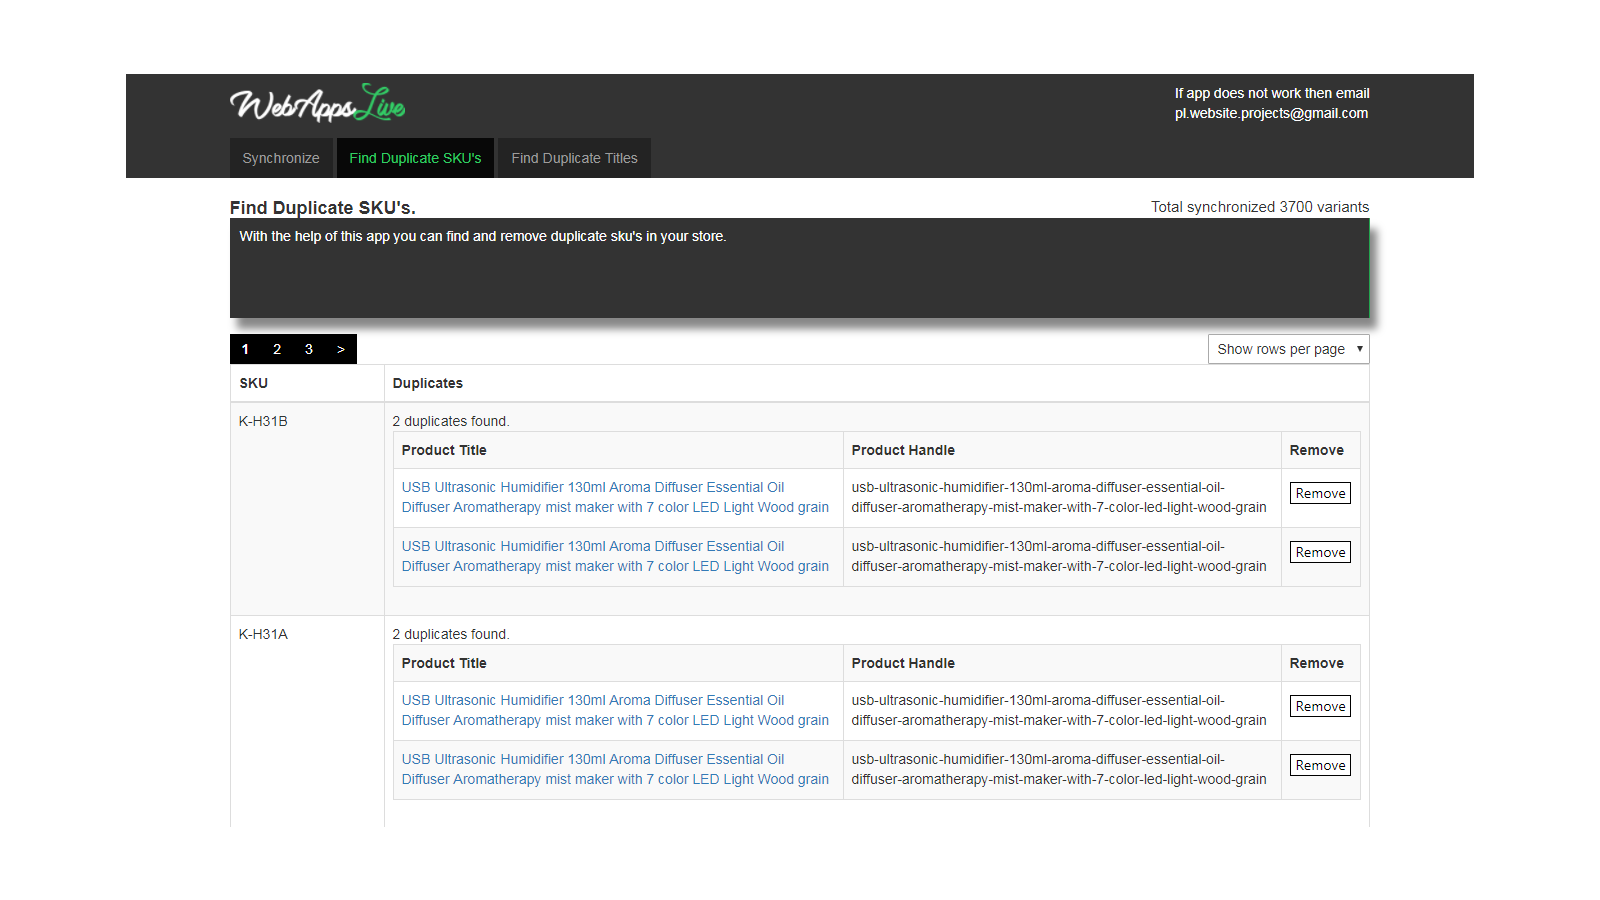Go to page 1 in pagination
Viewport: 1600px width, 900px height.
pos(245,349)
